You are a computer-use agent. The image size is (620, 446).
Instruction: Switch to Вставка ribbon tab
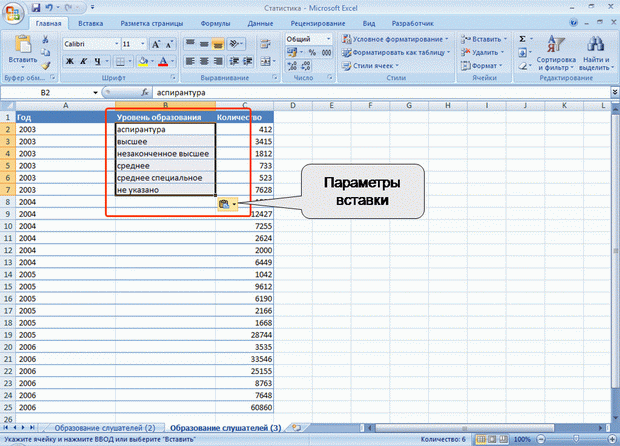pyautogui.click(x=91, y=23)
